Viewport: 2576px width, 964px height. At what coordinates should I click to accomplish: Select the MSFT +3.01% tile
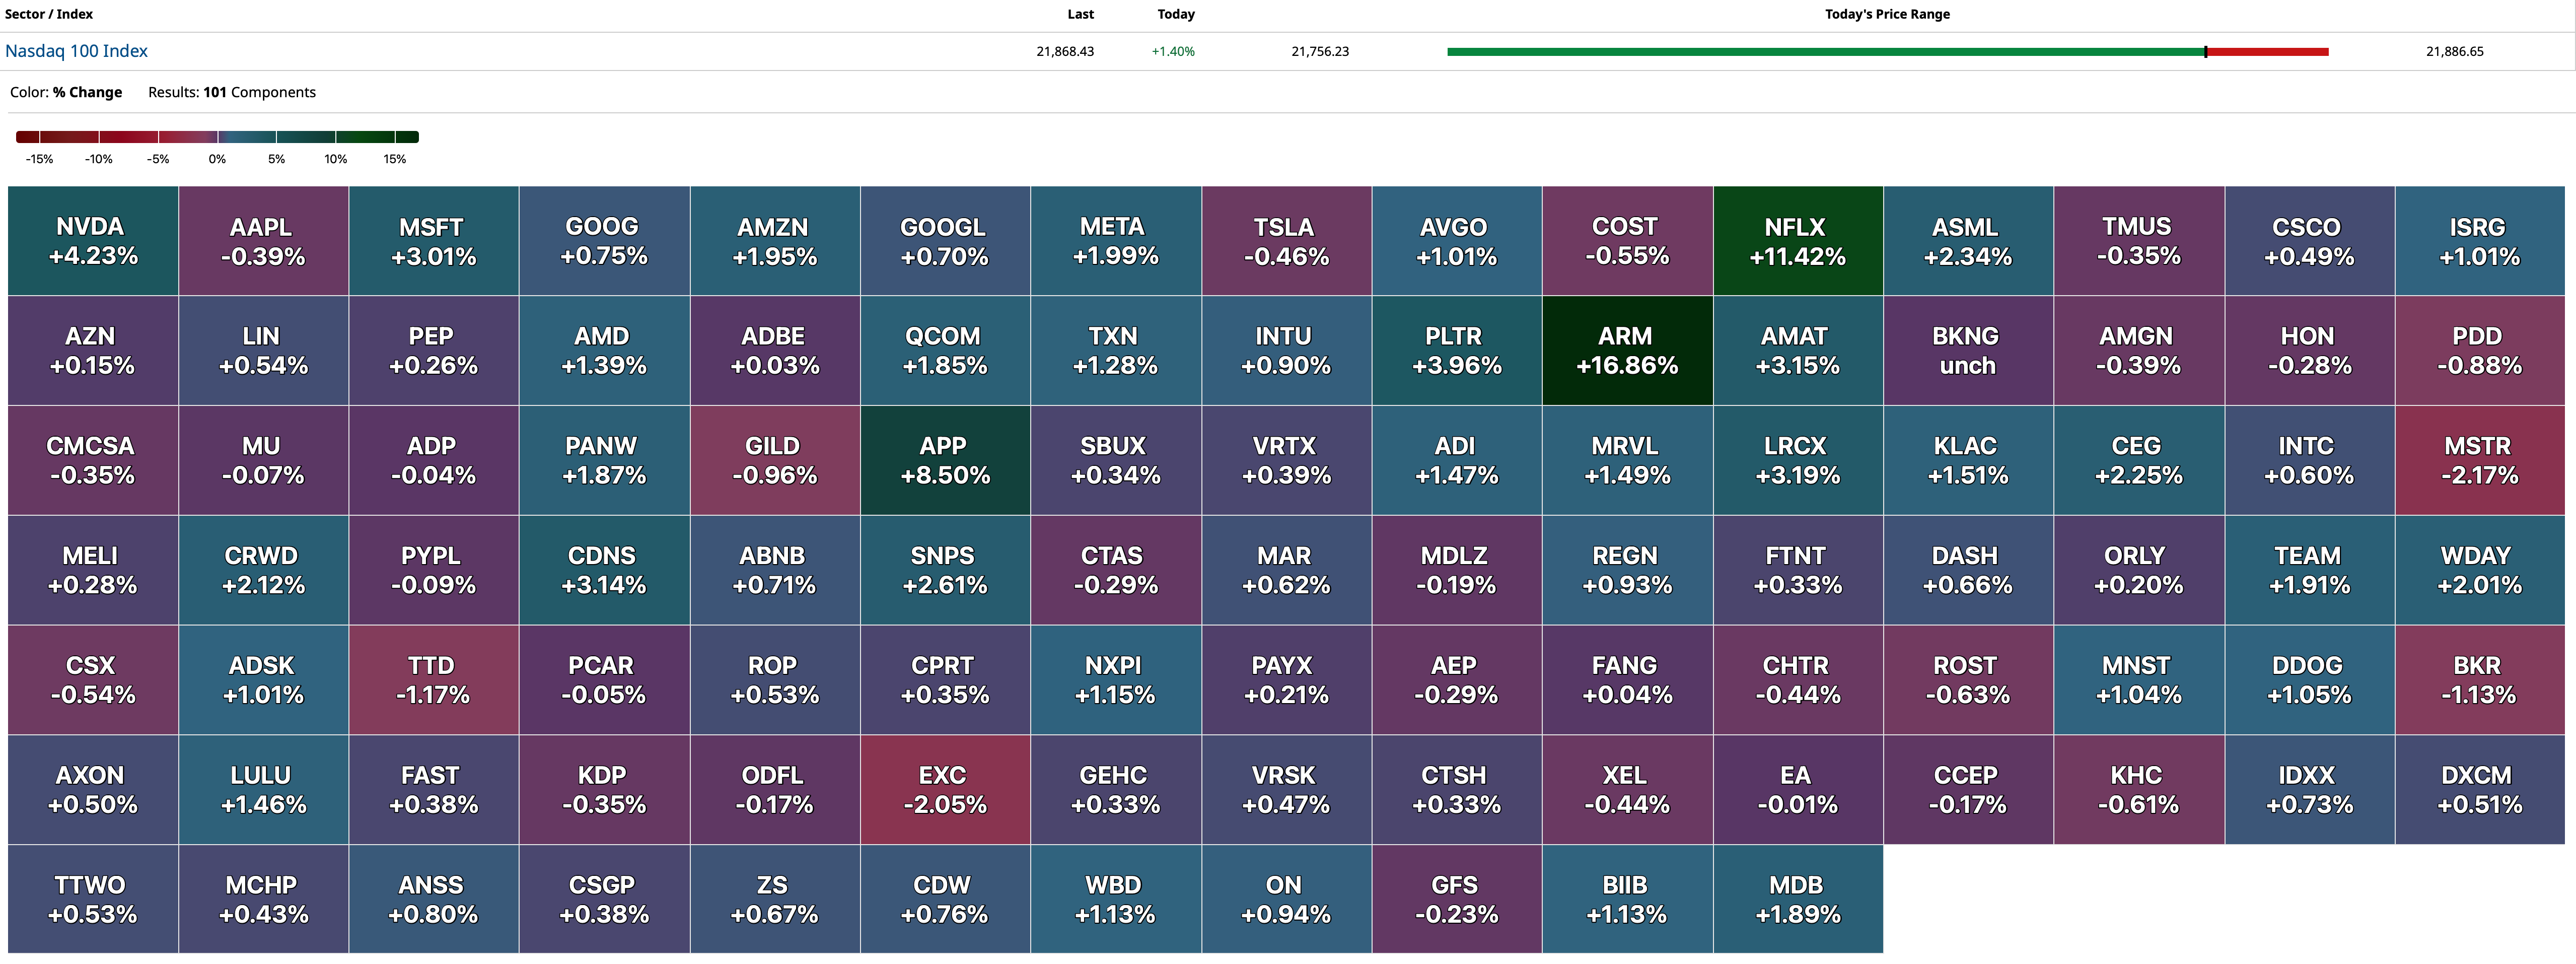pyautogui.click(x=433, y=241)
